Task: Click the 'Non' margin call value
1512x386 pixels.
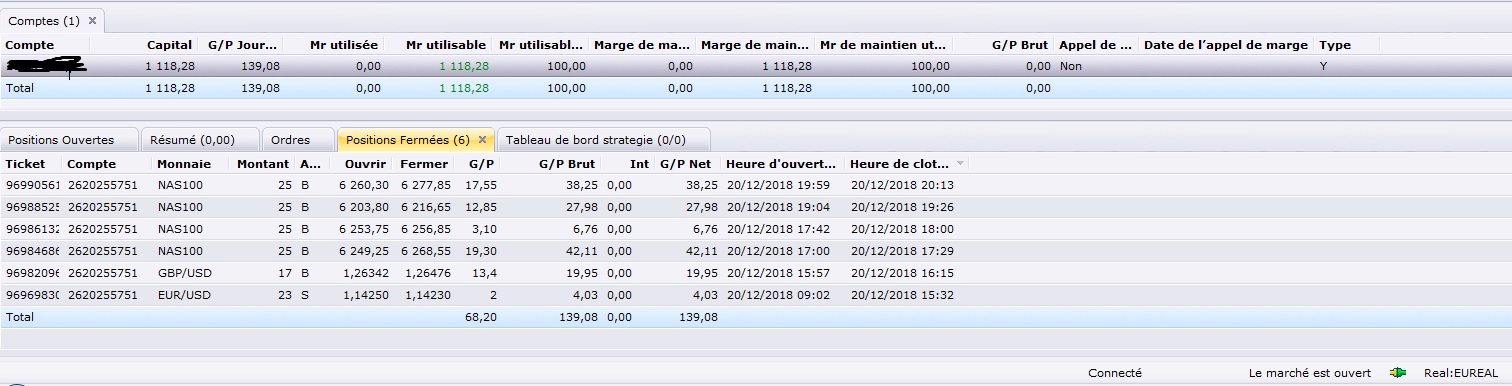Action: click(x=1070, y=66)
